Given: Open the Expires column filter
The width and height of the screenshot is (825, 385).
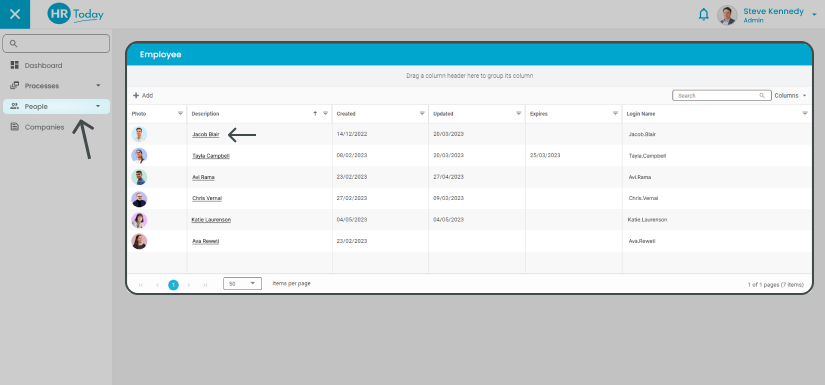Looking at the screenshot, I should 616,113.
